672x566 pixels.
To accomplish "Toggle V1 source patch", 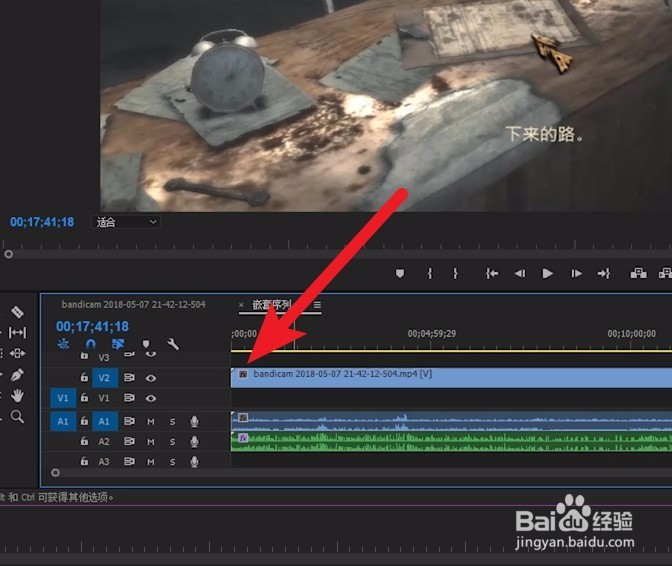I will coord(63,398).
